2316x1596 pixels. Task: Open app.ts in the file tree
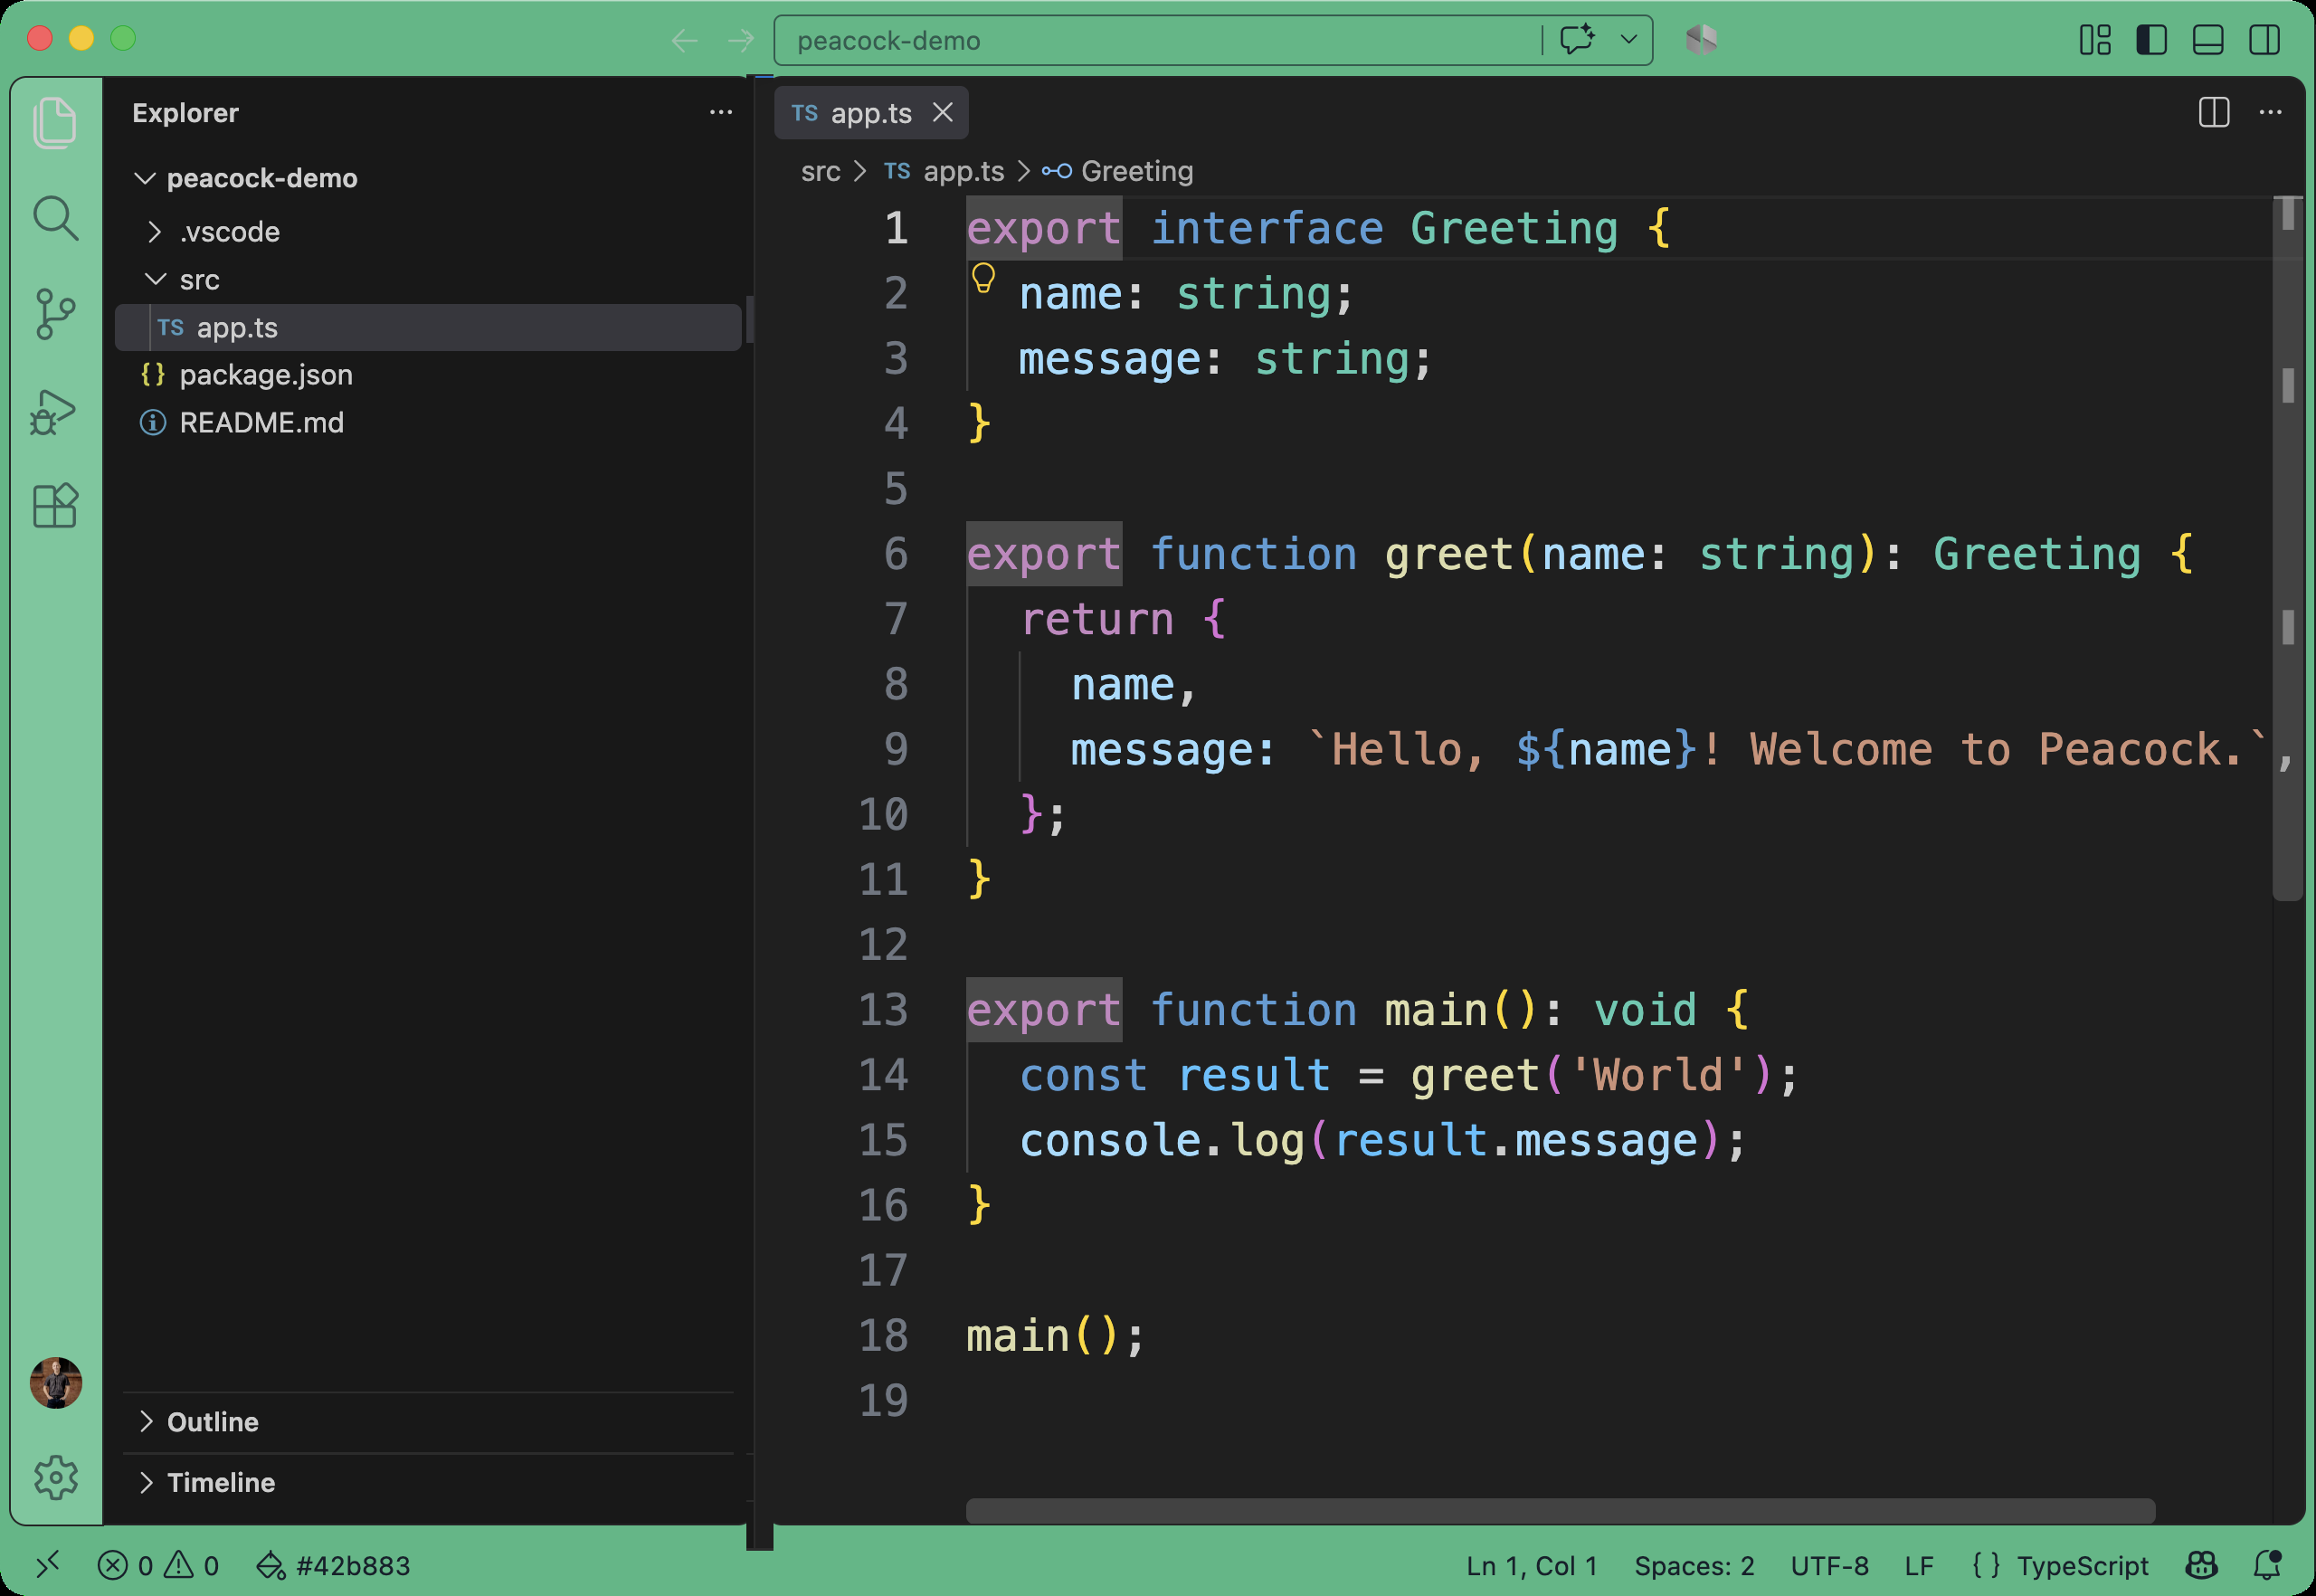pos(428,327)
